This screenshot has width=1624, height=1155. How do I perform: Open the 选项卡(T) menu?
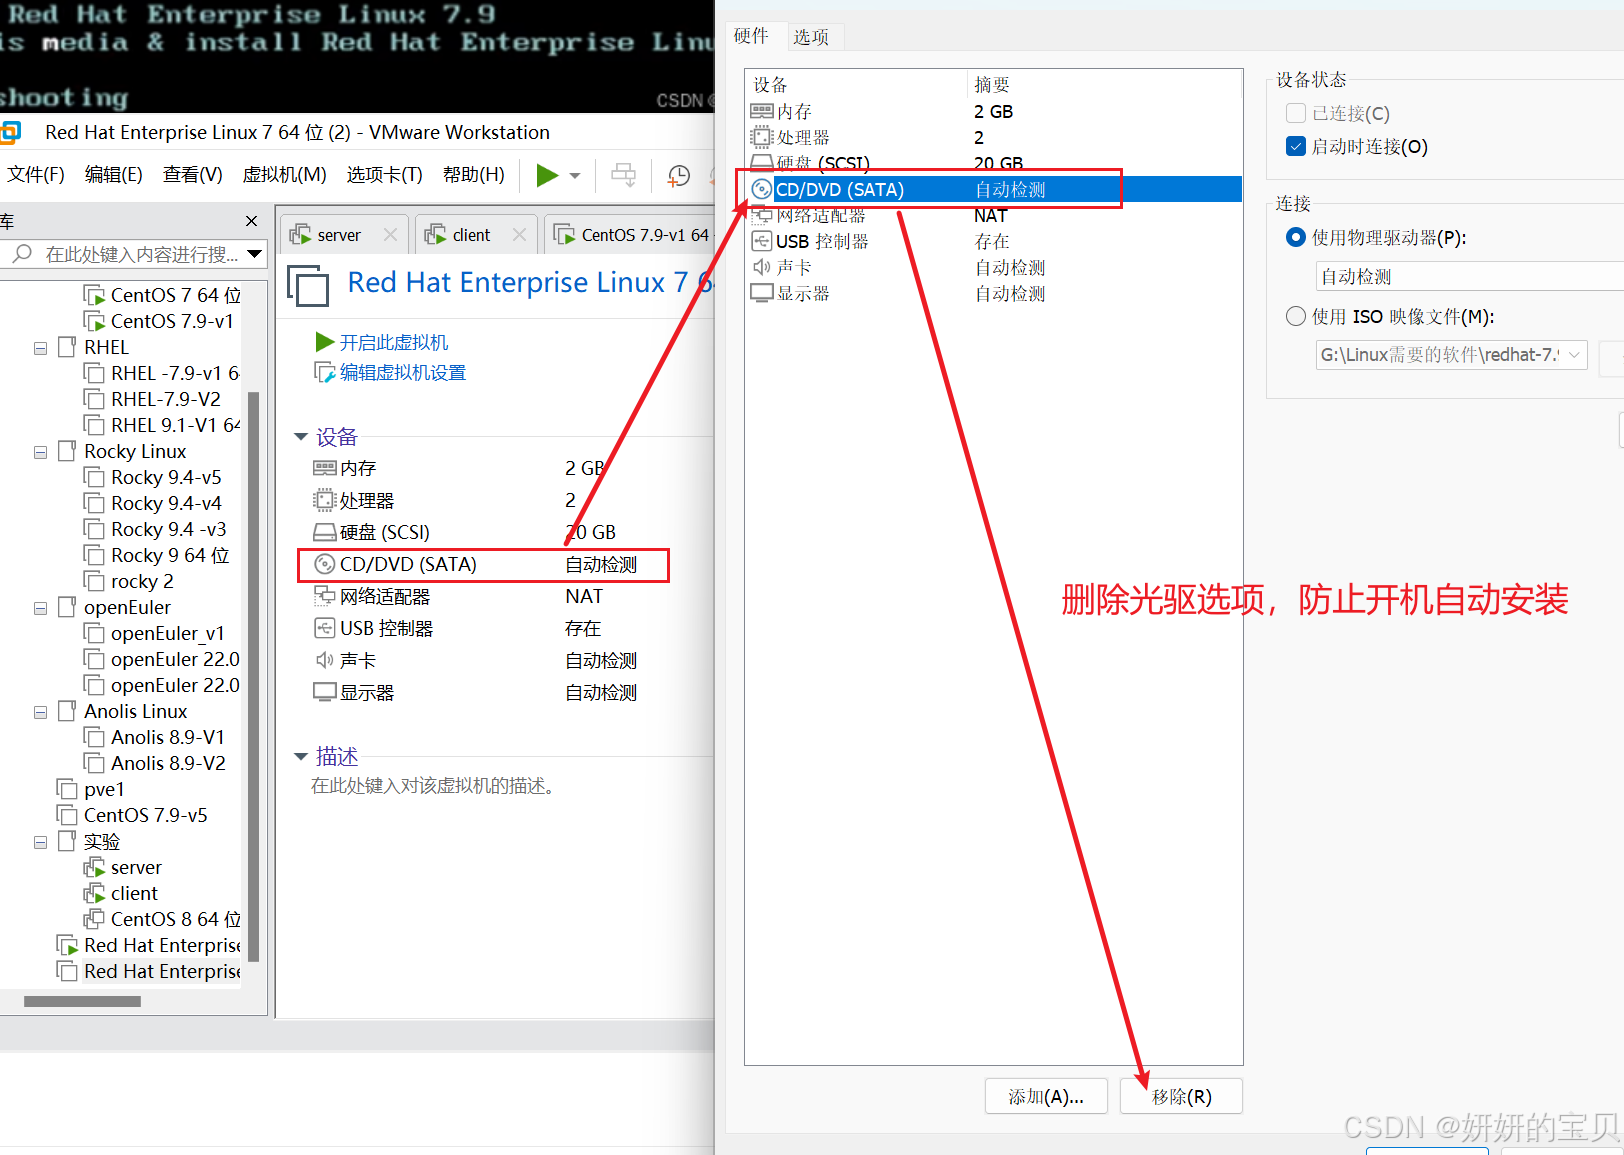[x=385, y=175]
